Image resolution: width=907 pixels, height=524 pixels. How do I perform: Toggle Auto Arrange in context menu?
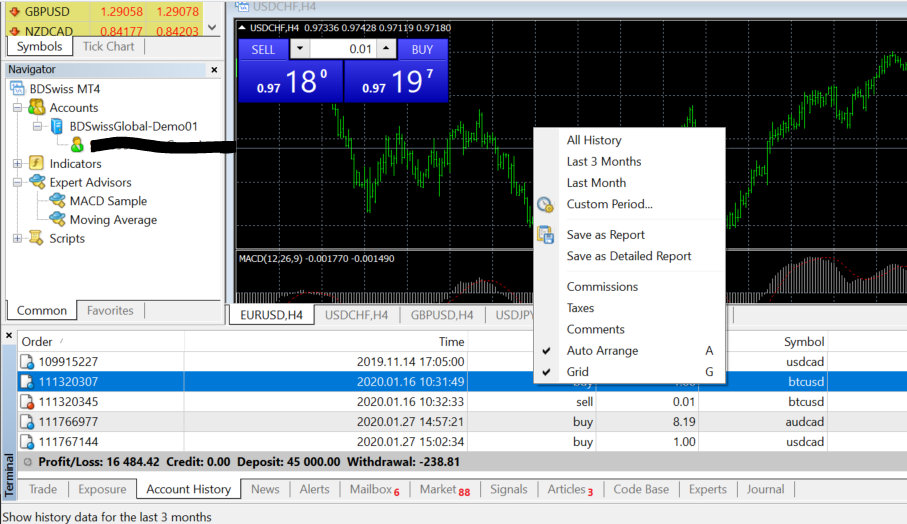click(602, 351)
